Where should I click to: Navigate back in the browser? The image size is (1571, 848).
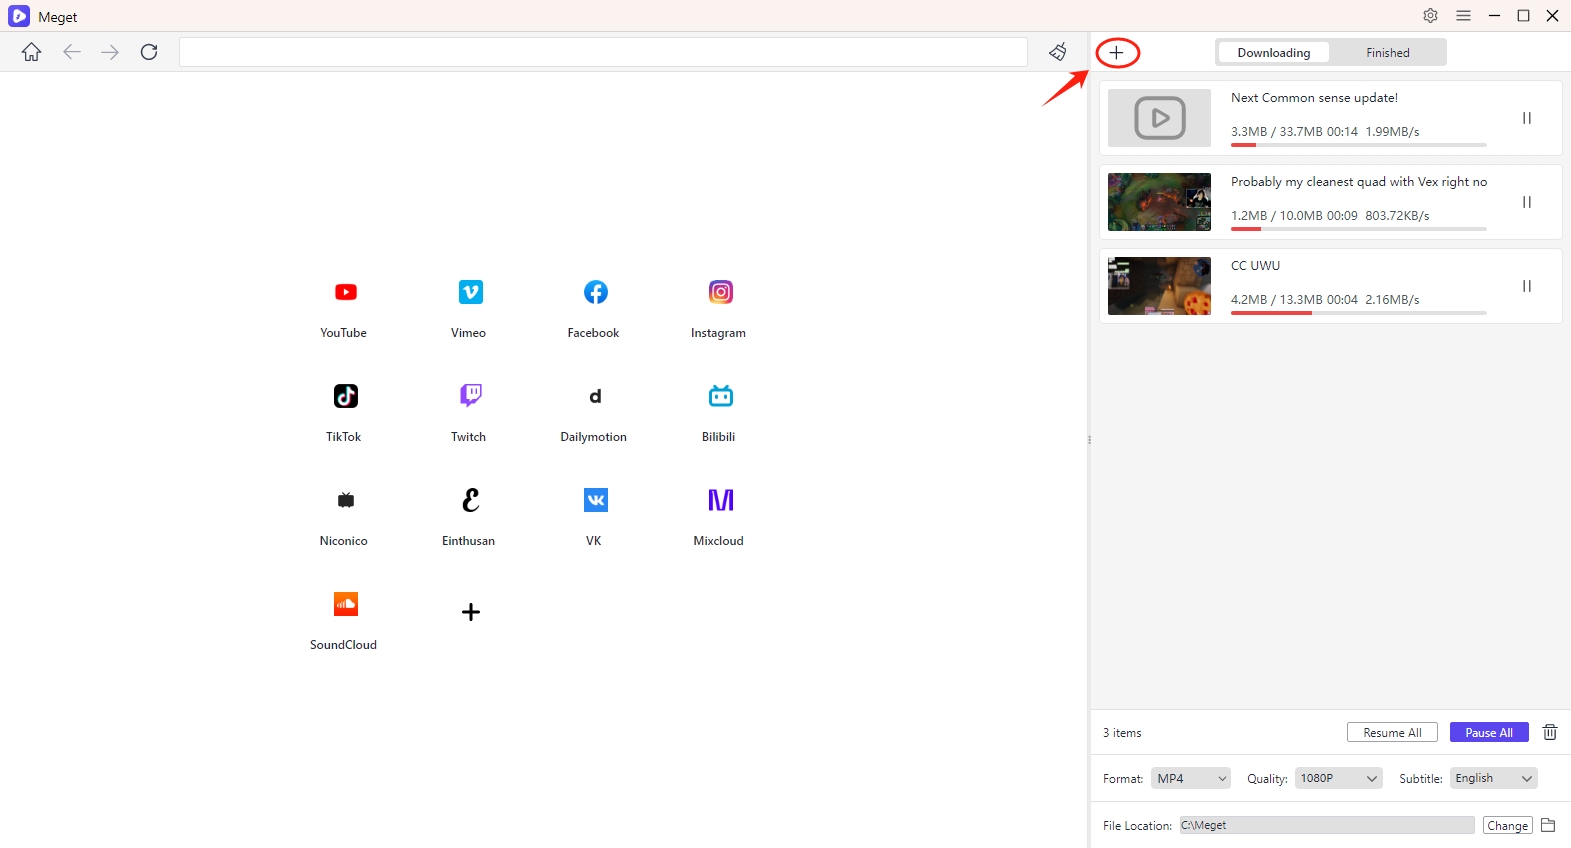pyautogui.click(x=71, y=52)
